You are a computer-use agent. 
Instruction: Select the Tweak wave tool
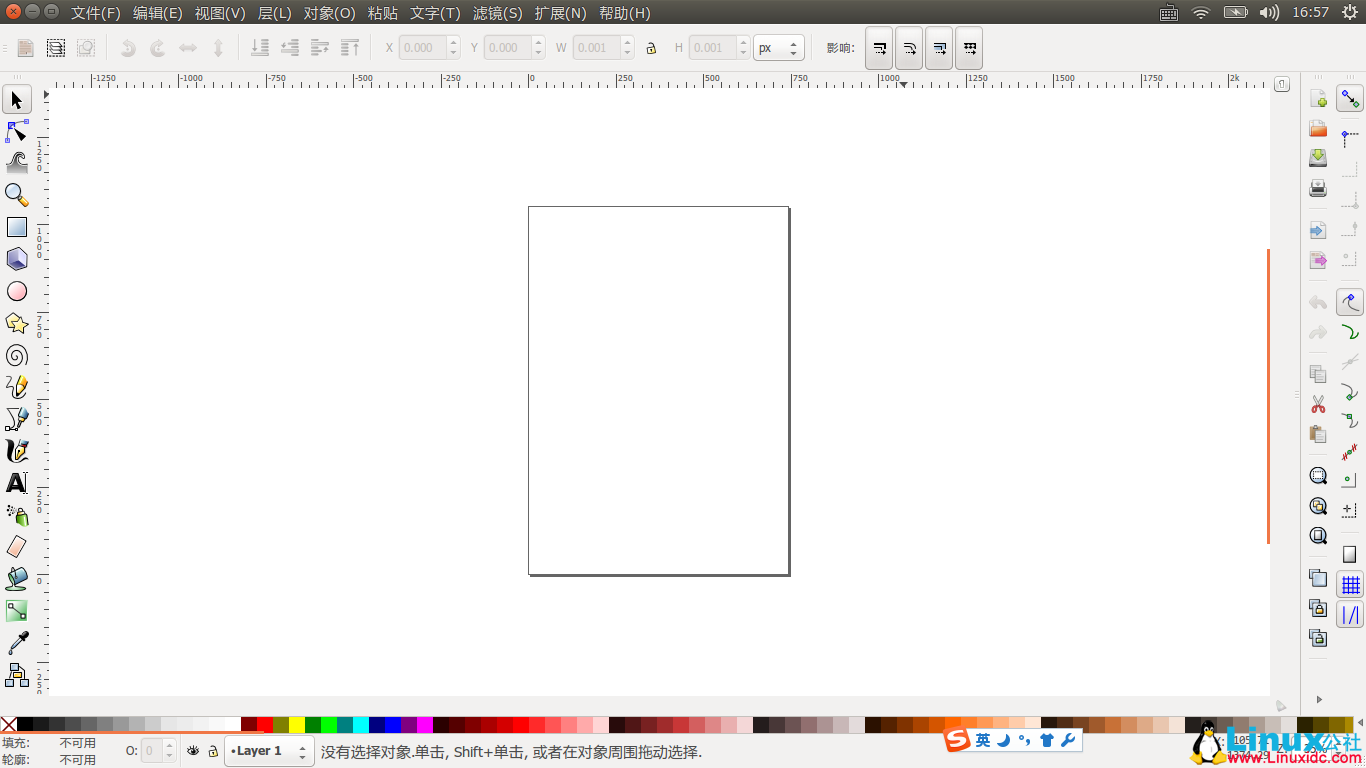point(17,163)
